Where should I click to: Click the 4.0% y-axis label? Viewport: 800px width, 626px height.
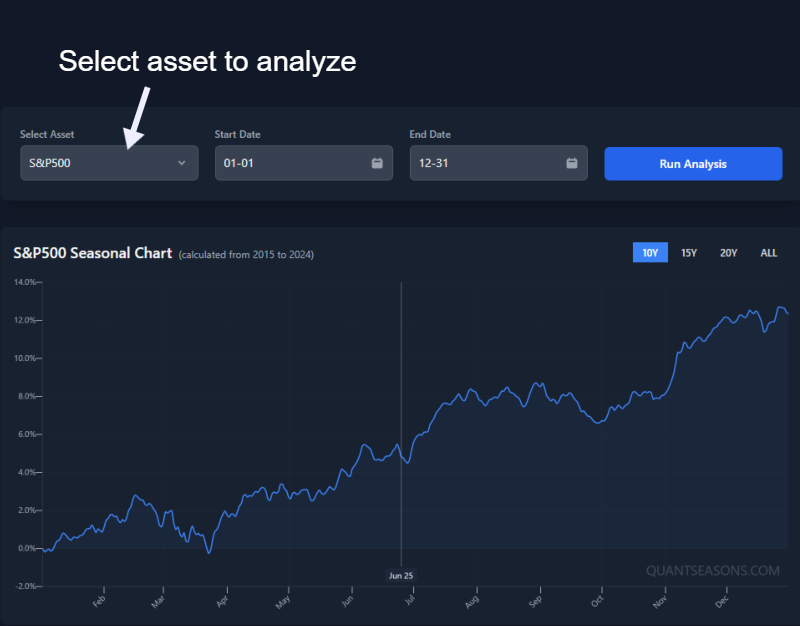point(27,472)
